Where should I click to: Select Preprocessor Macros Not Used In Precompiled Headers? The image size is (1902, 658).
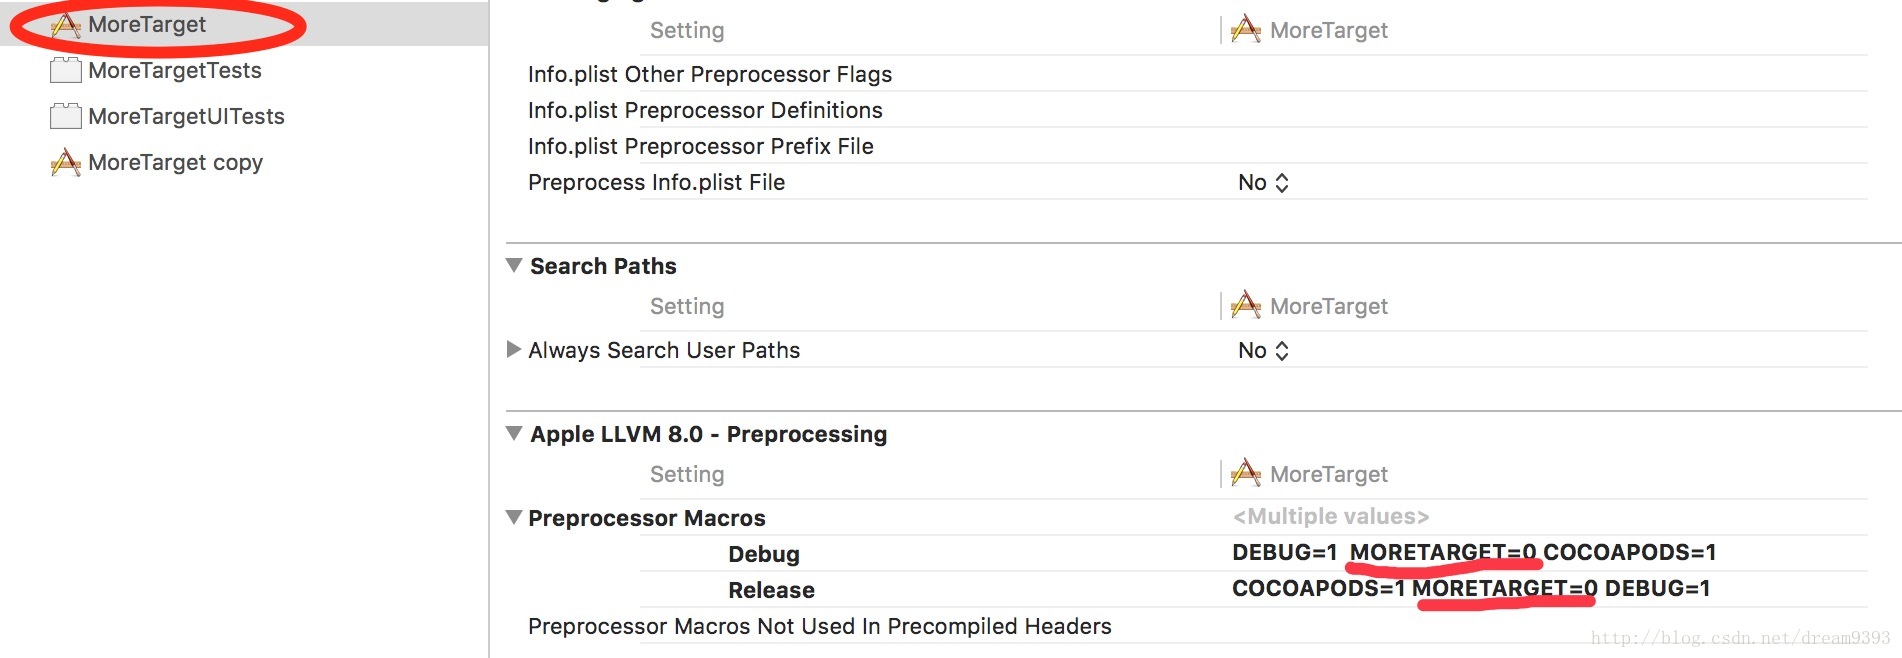click(819, 626)
